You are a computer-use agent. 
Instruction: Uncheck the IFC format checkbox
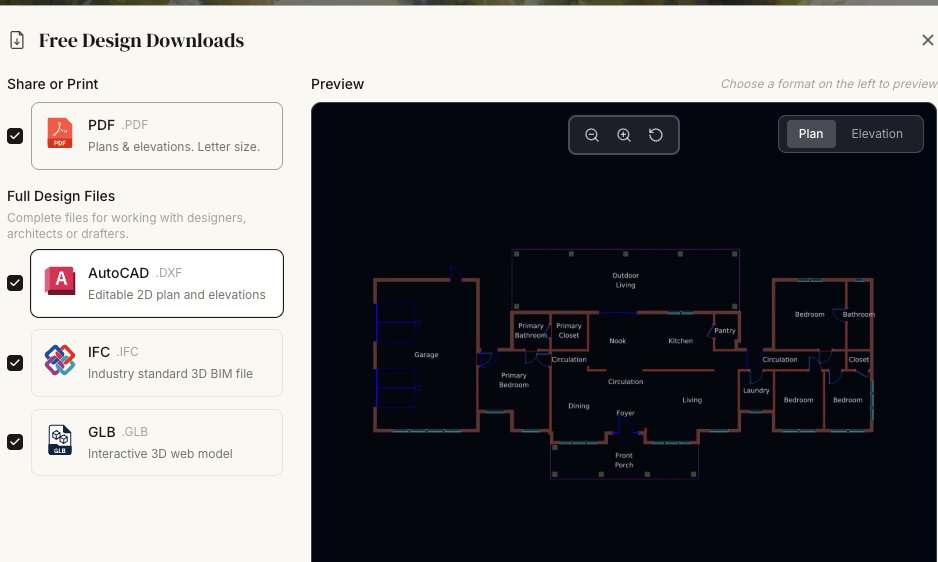tap(15, 363)
